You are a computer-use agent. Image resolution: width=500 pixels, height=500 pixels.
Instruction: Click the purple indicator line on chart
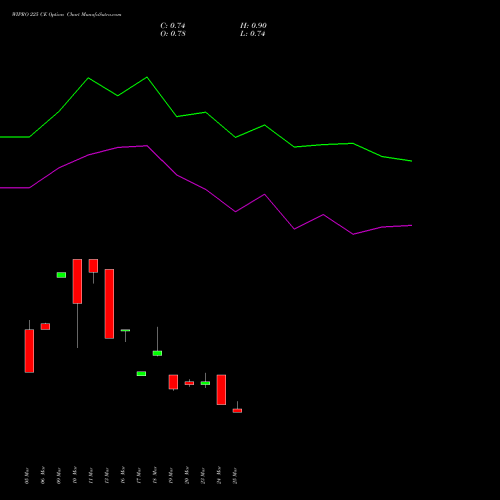coord(206,190)
